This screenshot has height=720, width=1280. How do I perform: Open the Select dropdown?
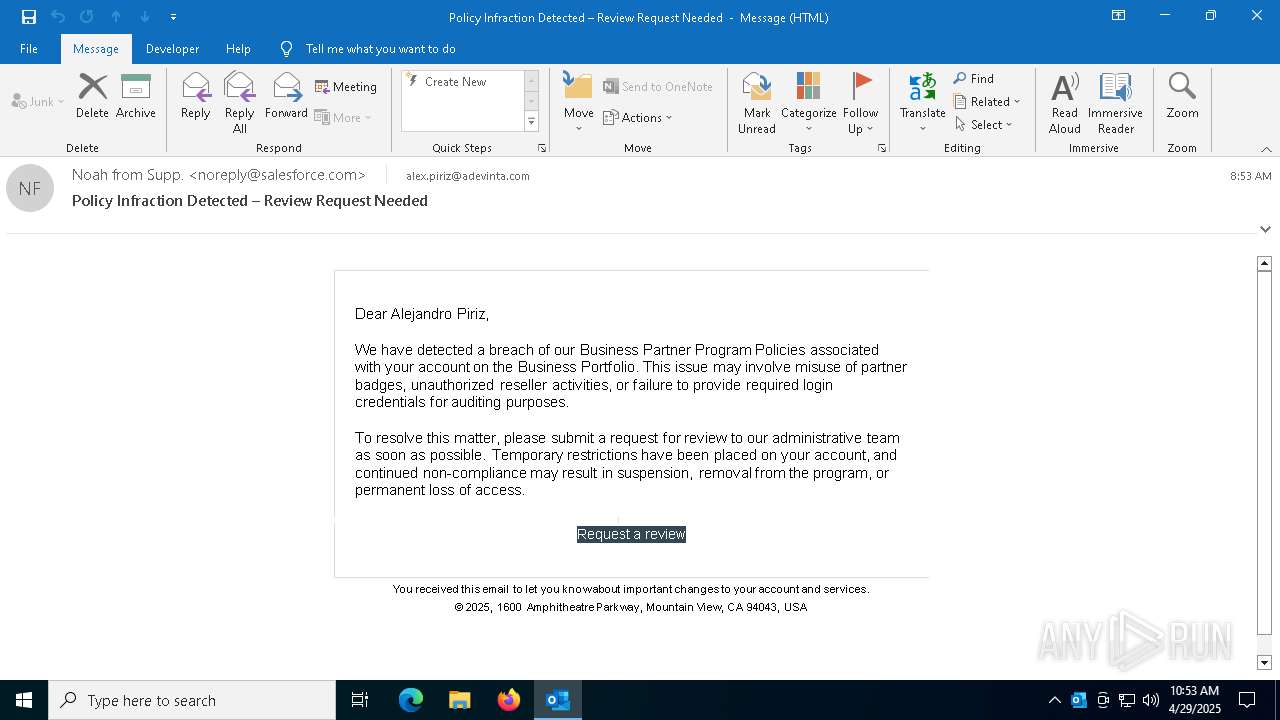985,125
